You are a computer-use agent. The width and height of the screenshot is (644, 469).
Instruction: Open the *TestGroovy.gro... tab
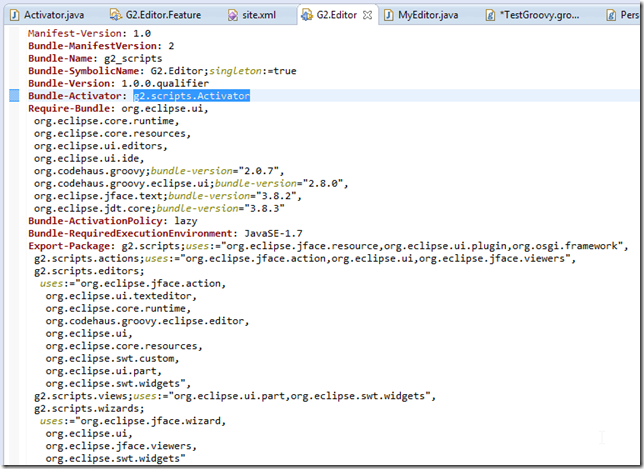point(539,16)
